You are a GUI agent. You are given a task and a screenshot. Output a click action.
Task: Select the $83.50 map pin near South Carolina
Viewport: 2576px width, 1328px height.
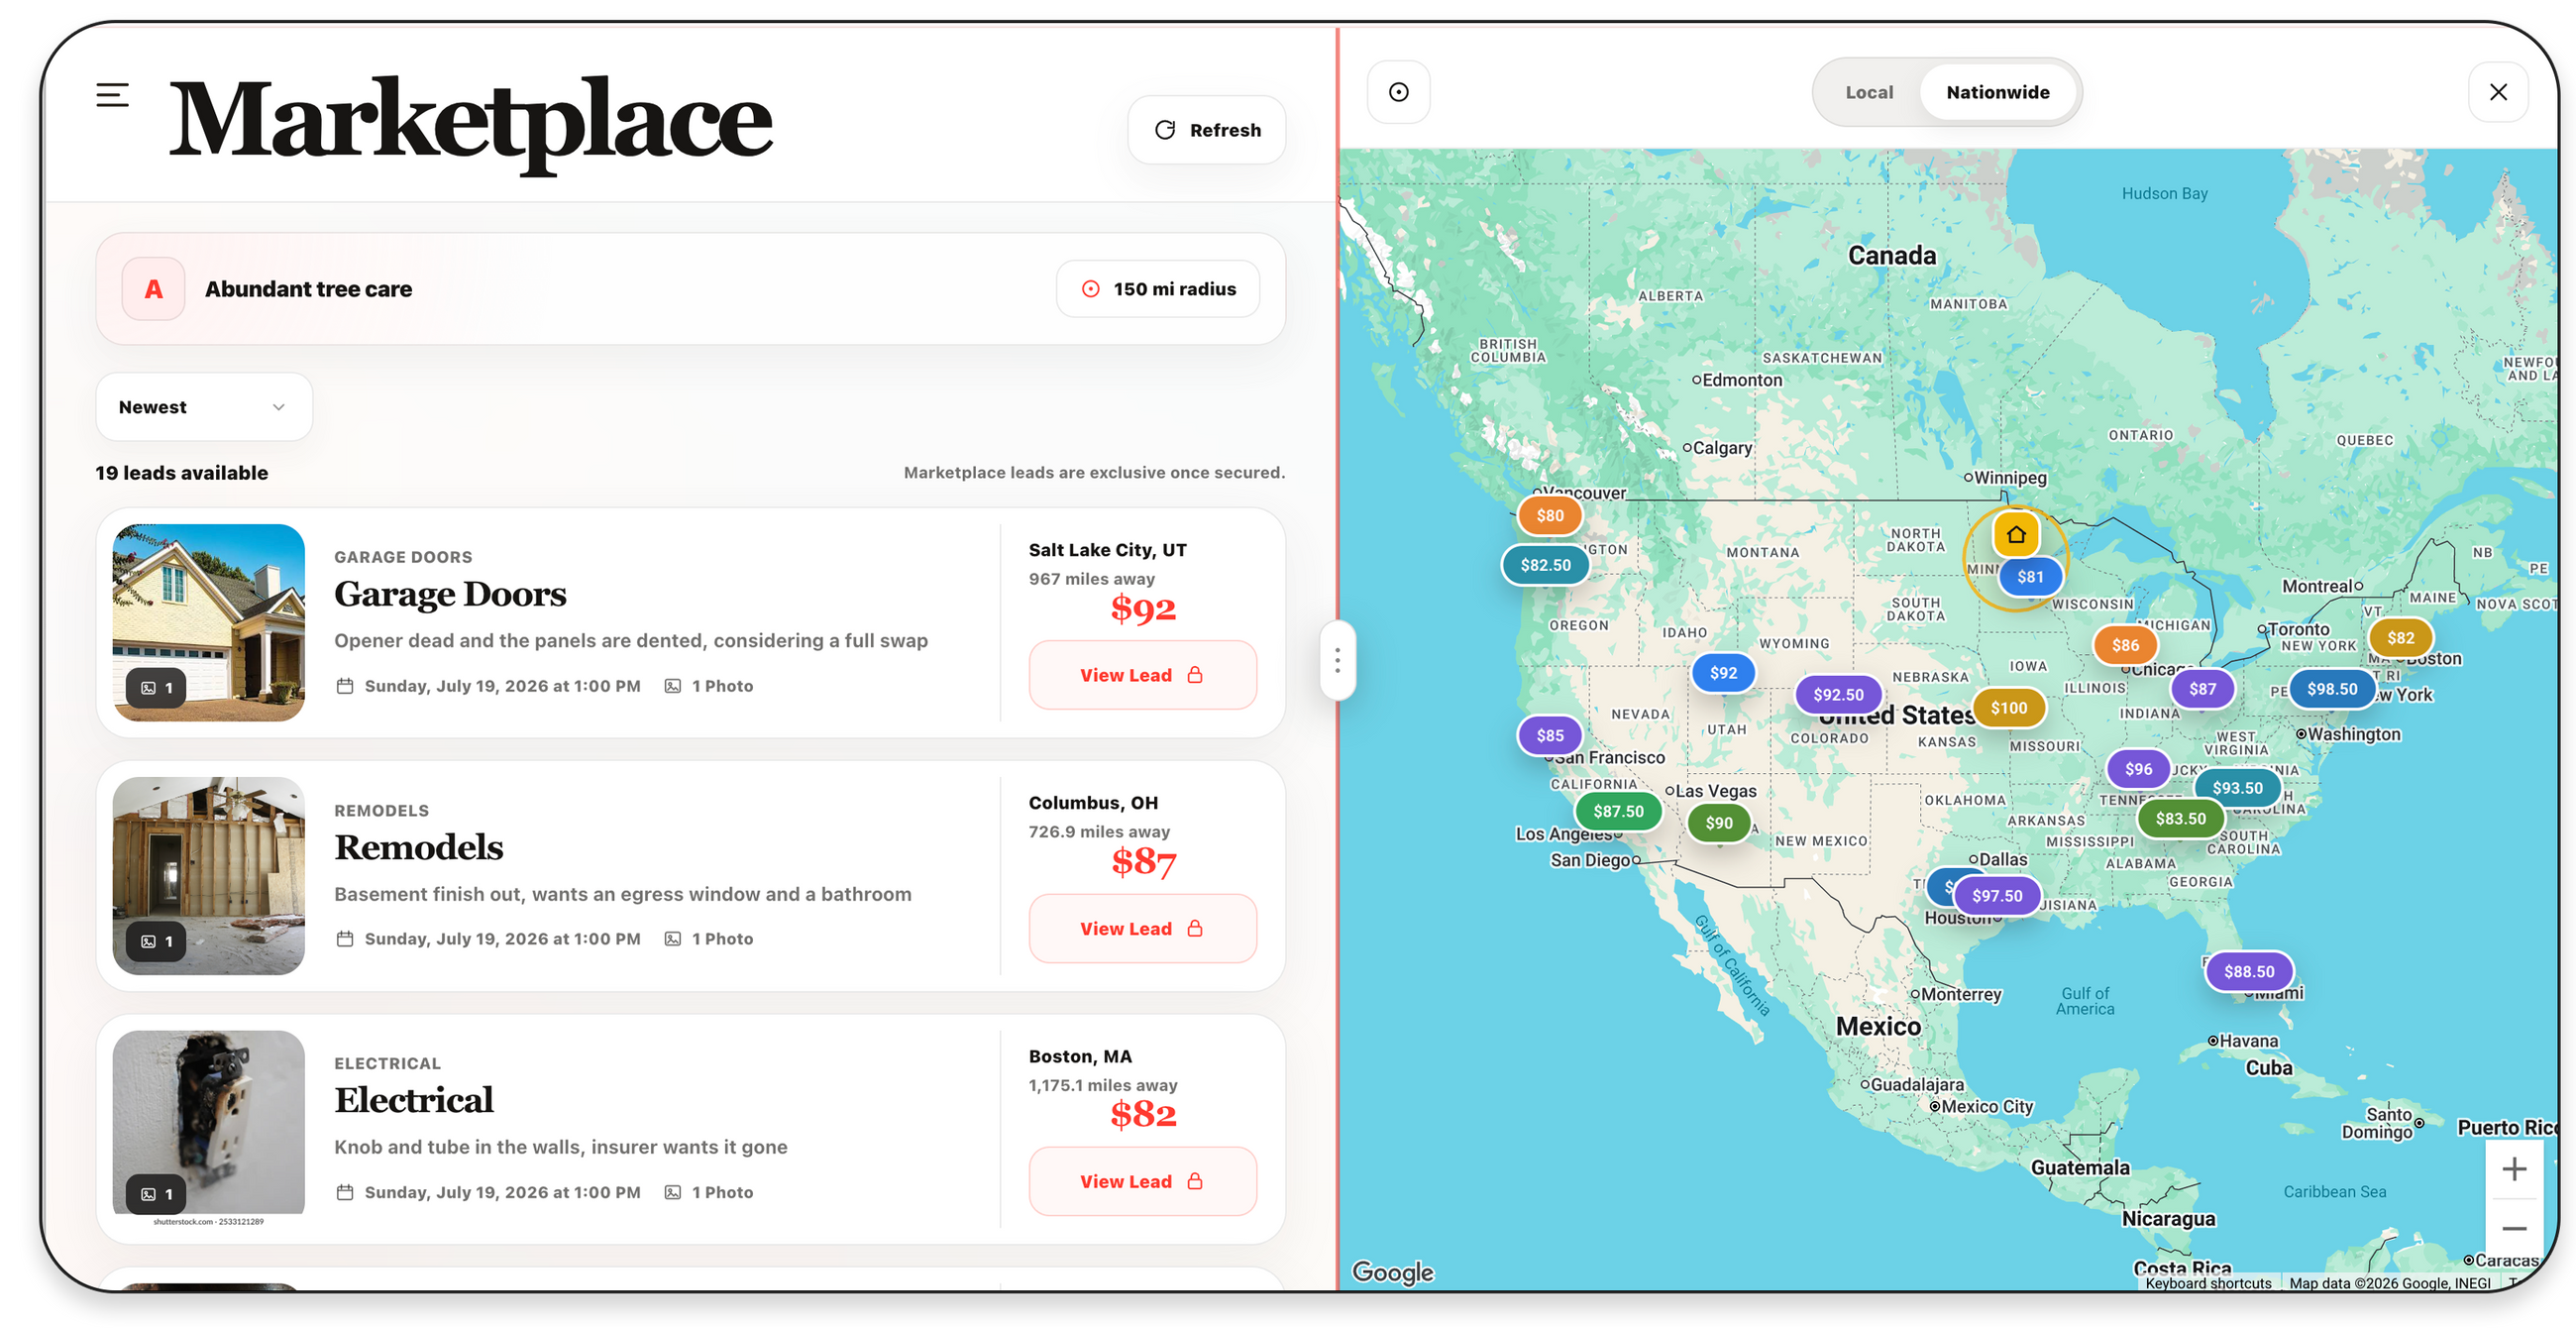pos(2179,819)
